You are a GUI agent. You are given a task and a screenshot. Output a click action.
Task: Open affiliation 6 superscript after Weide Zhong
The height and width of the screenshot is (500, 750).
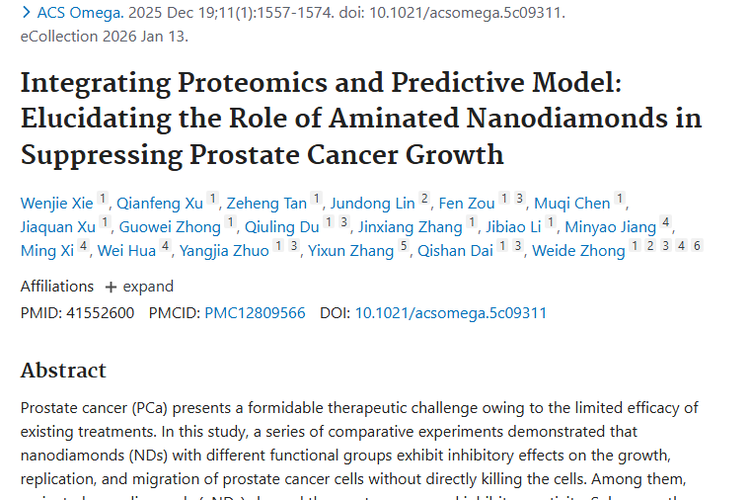point(697,247)
